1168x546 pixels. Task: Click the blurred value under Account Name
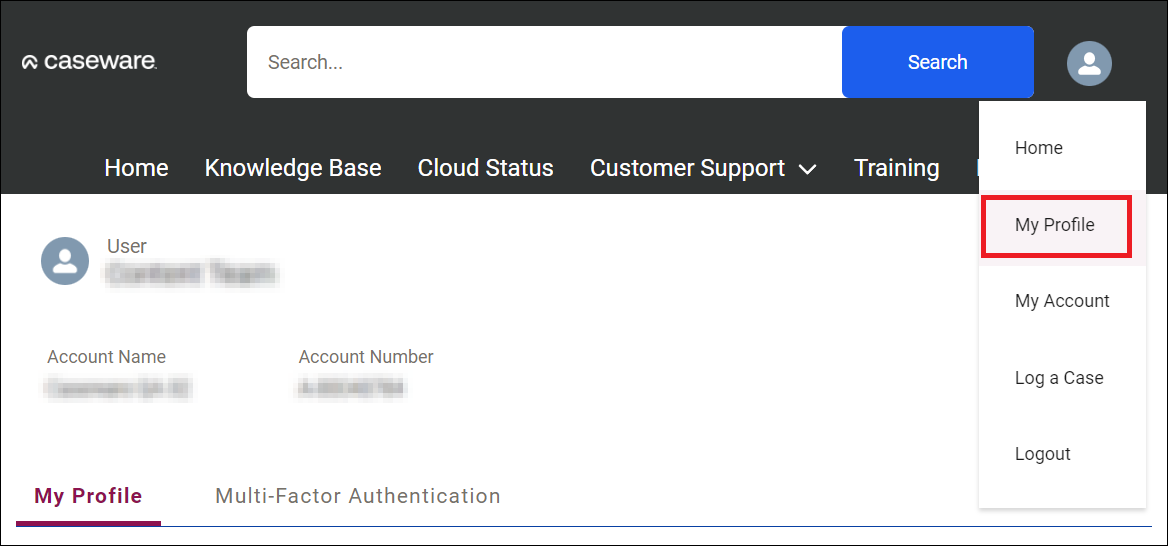point(118,388)
